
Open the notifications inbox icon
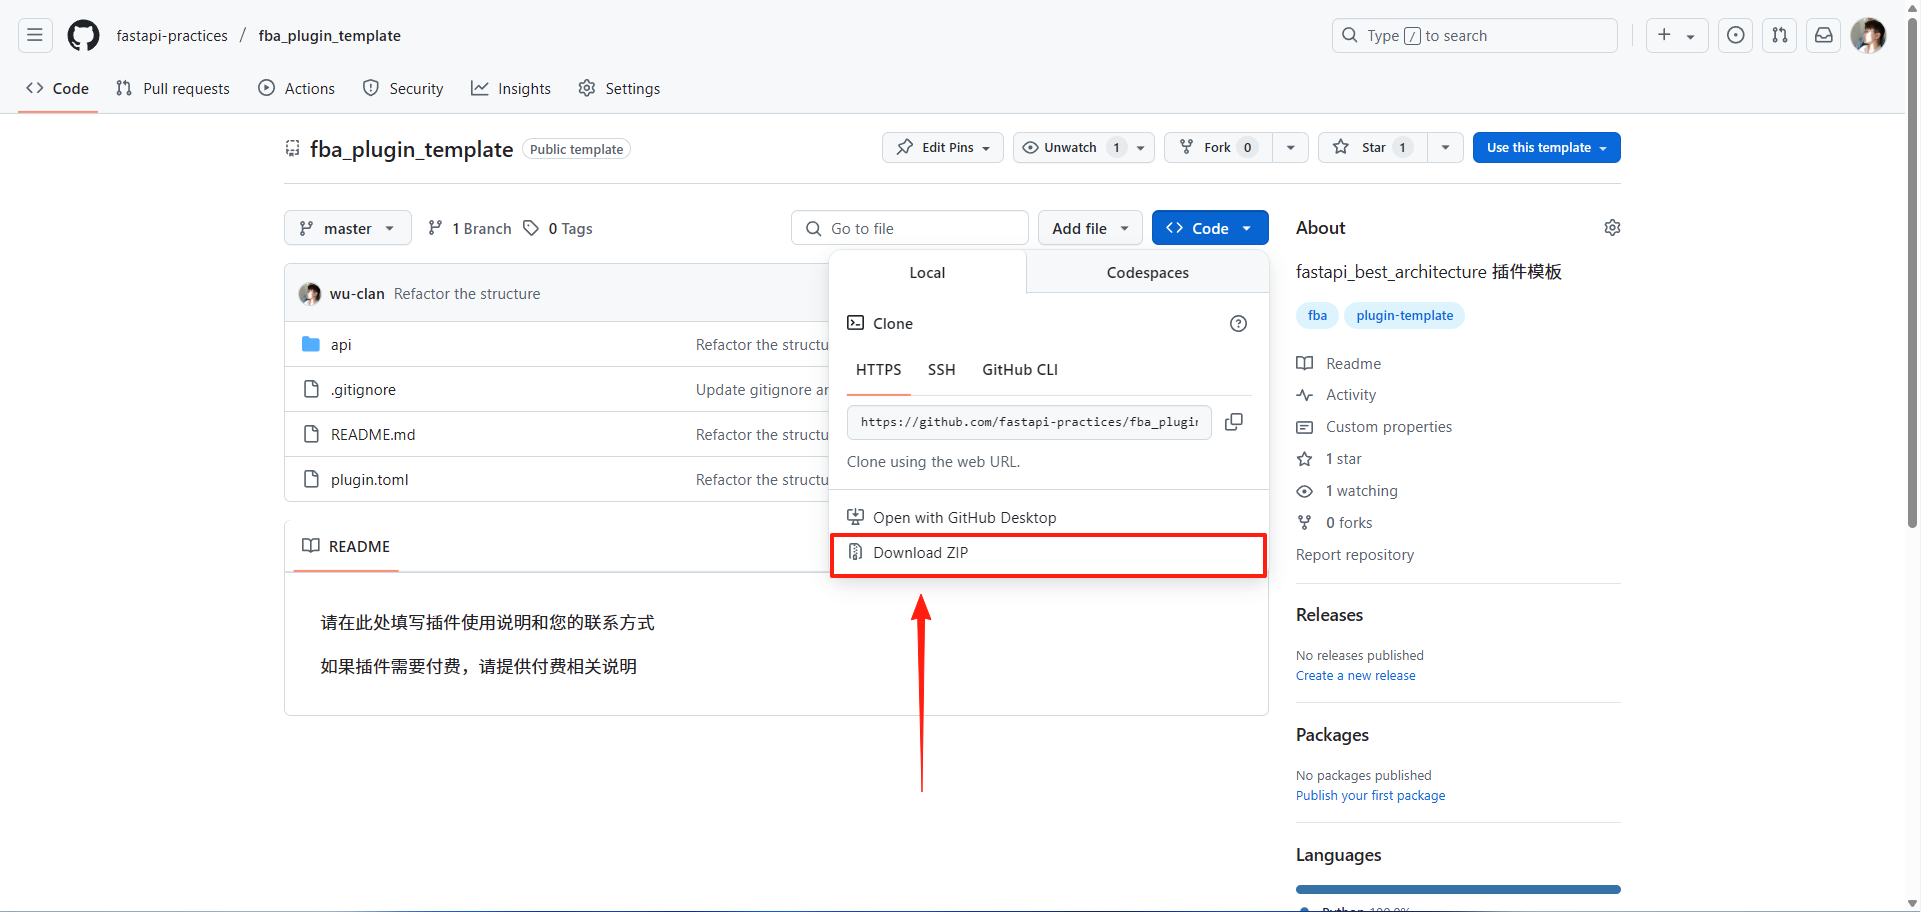1823,36
